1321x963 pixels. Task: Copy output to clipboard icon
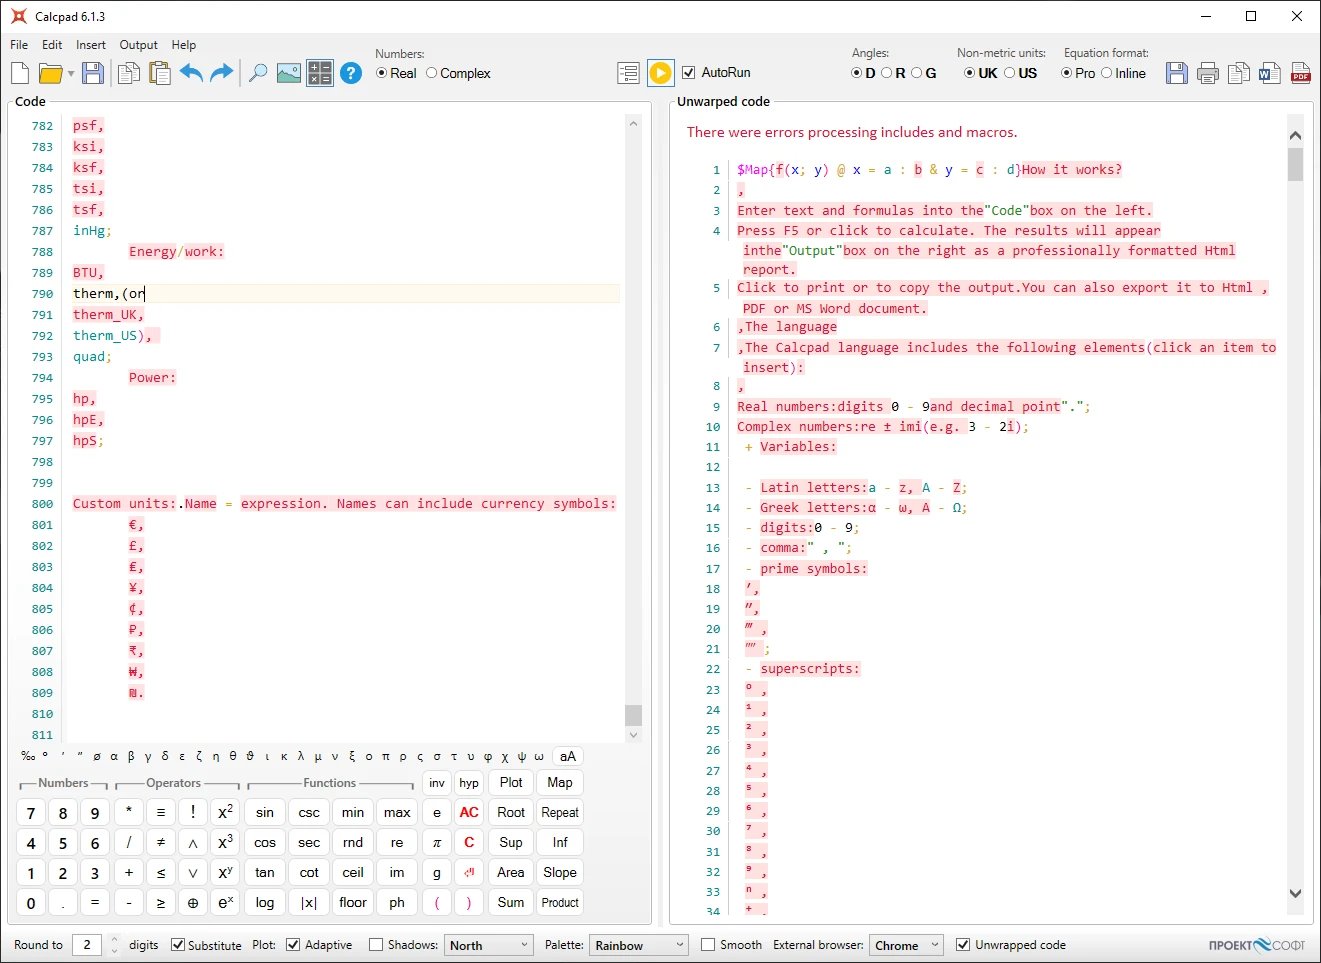(x=1239, y=73)
